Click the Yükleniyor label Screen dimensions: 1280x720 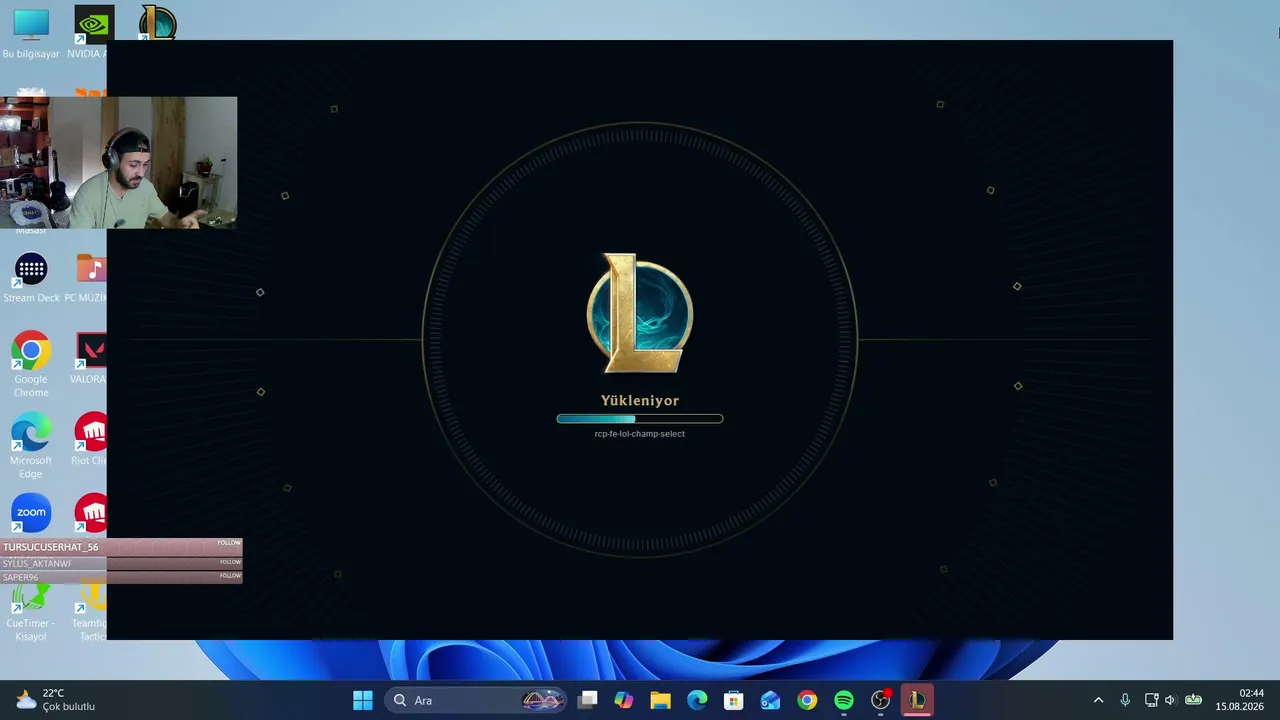tap(640, 400)
